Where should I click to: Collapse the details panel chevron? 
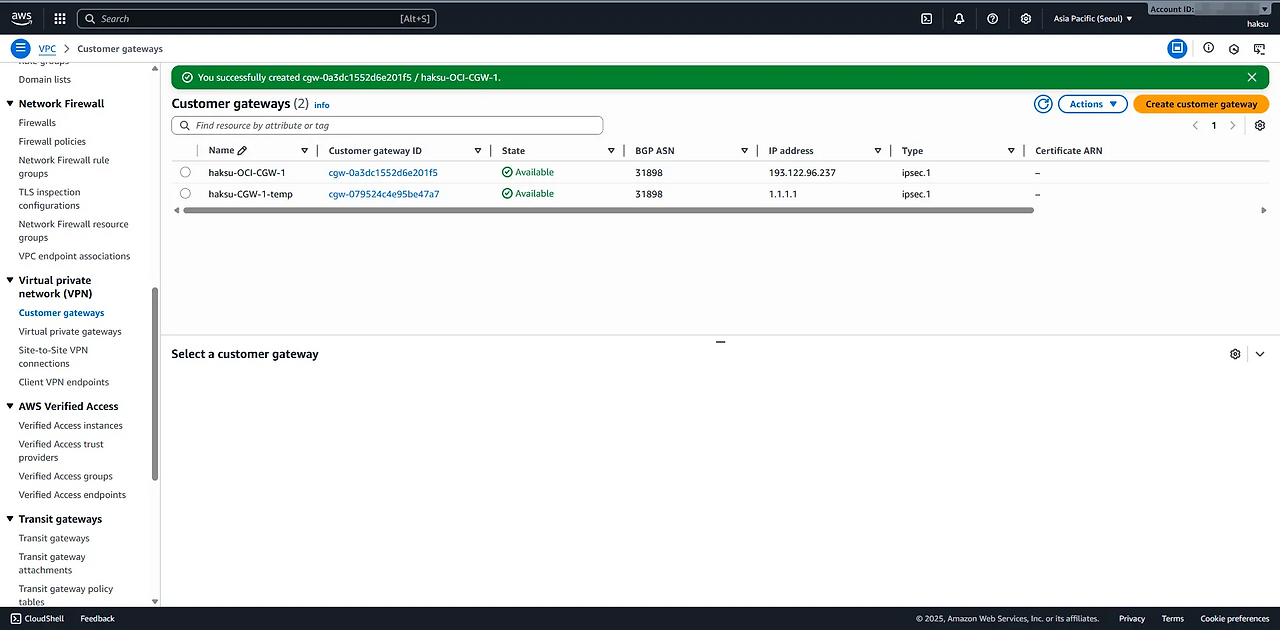[x=1260, y=354]
